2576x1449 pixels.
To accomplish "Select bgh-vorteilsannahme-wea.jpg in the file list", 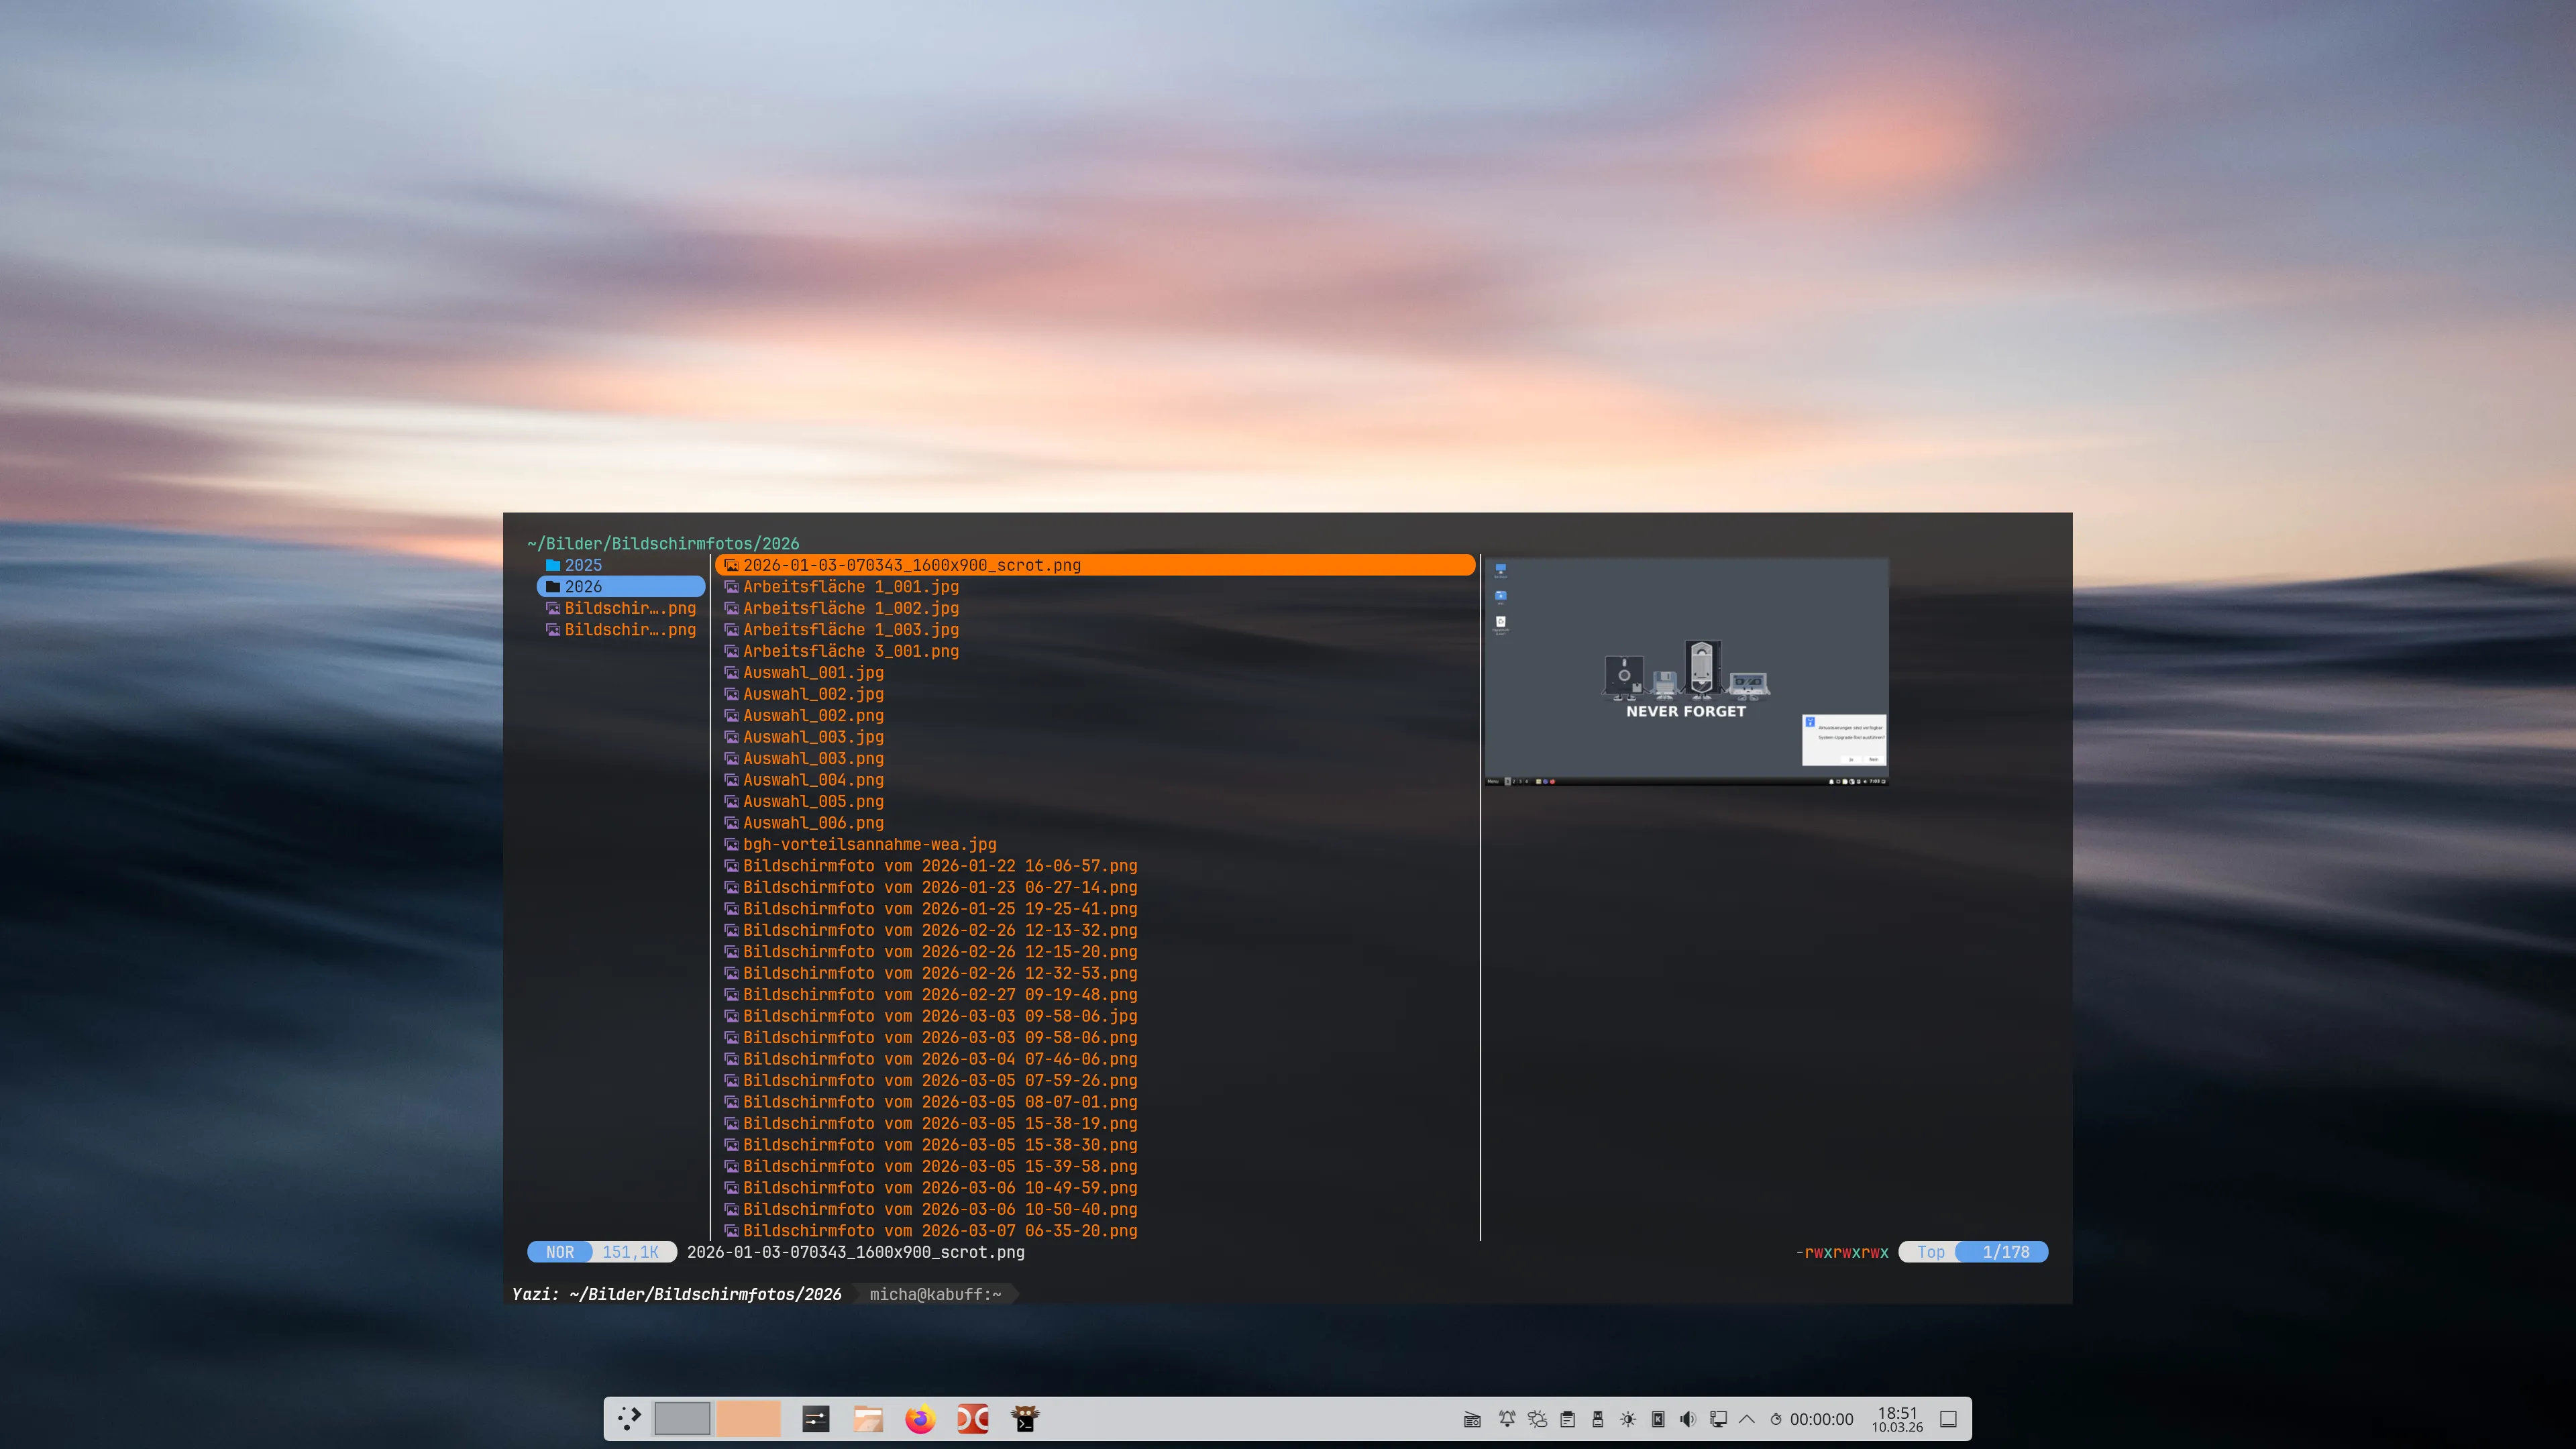I will pyautogui.click(x=869, y=844).
